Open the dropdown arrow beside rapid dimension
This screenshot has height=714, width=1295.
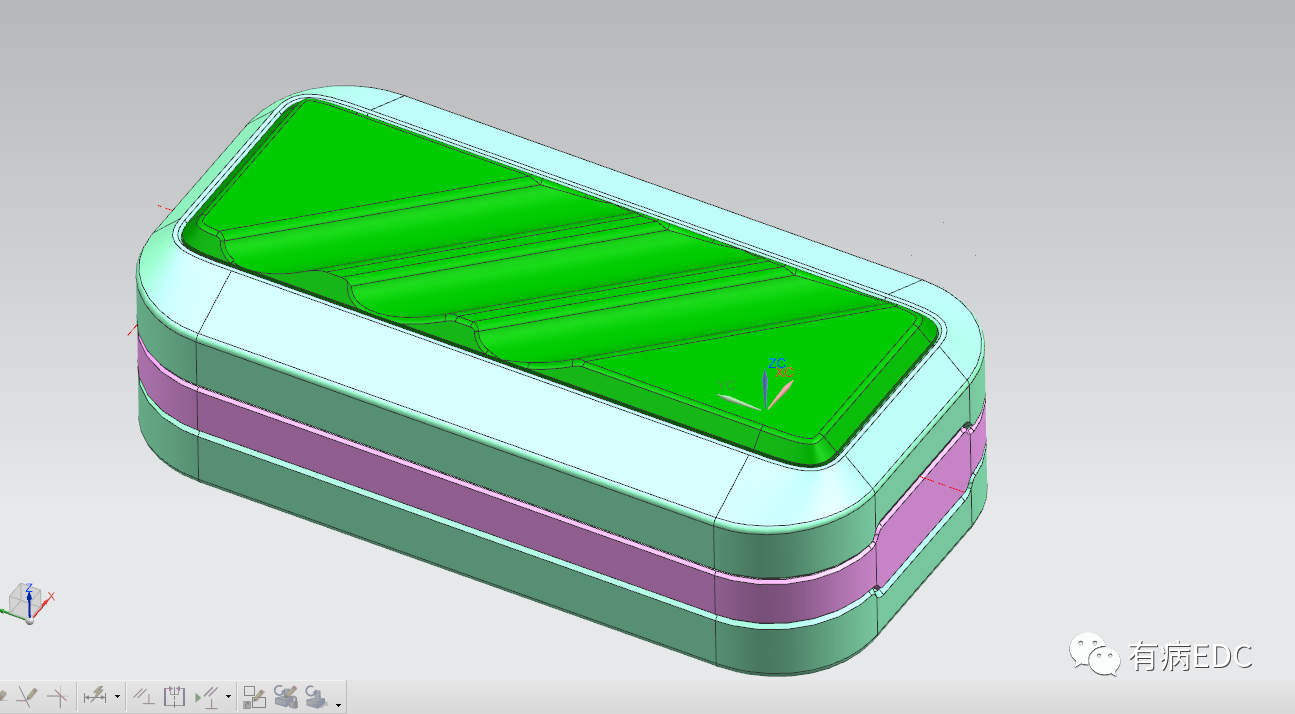[x=118, y=696]
